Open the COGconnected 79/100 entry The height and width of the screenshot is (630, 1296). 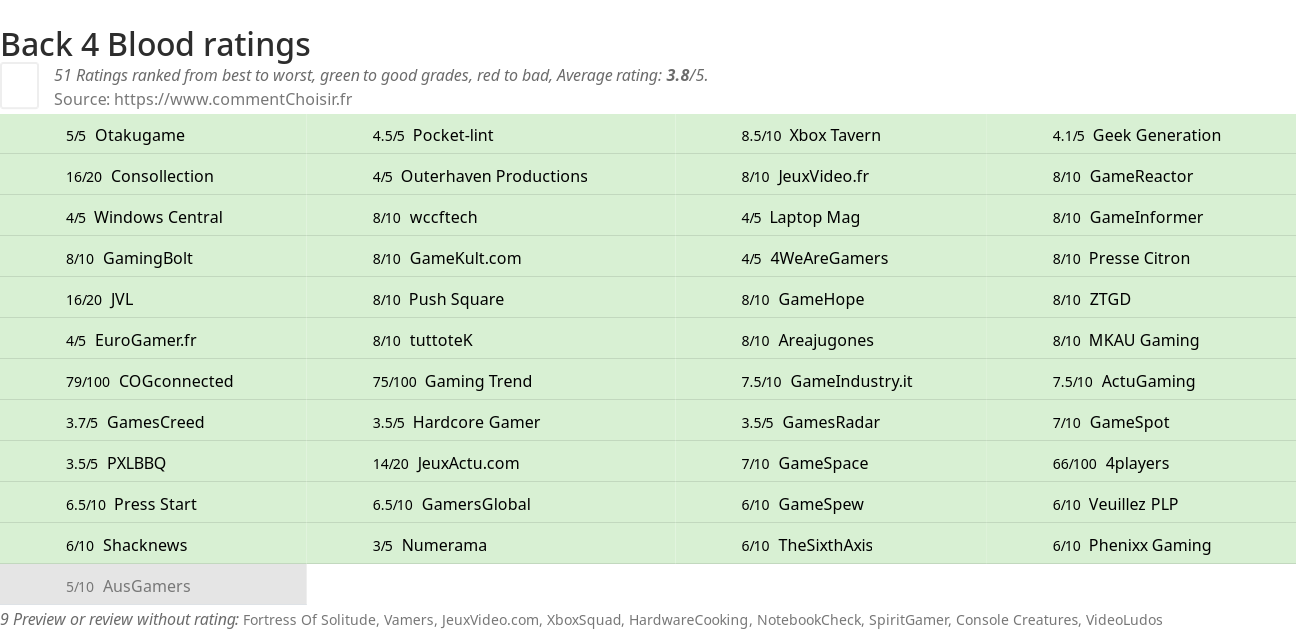[153, 381]
